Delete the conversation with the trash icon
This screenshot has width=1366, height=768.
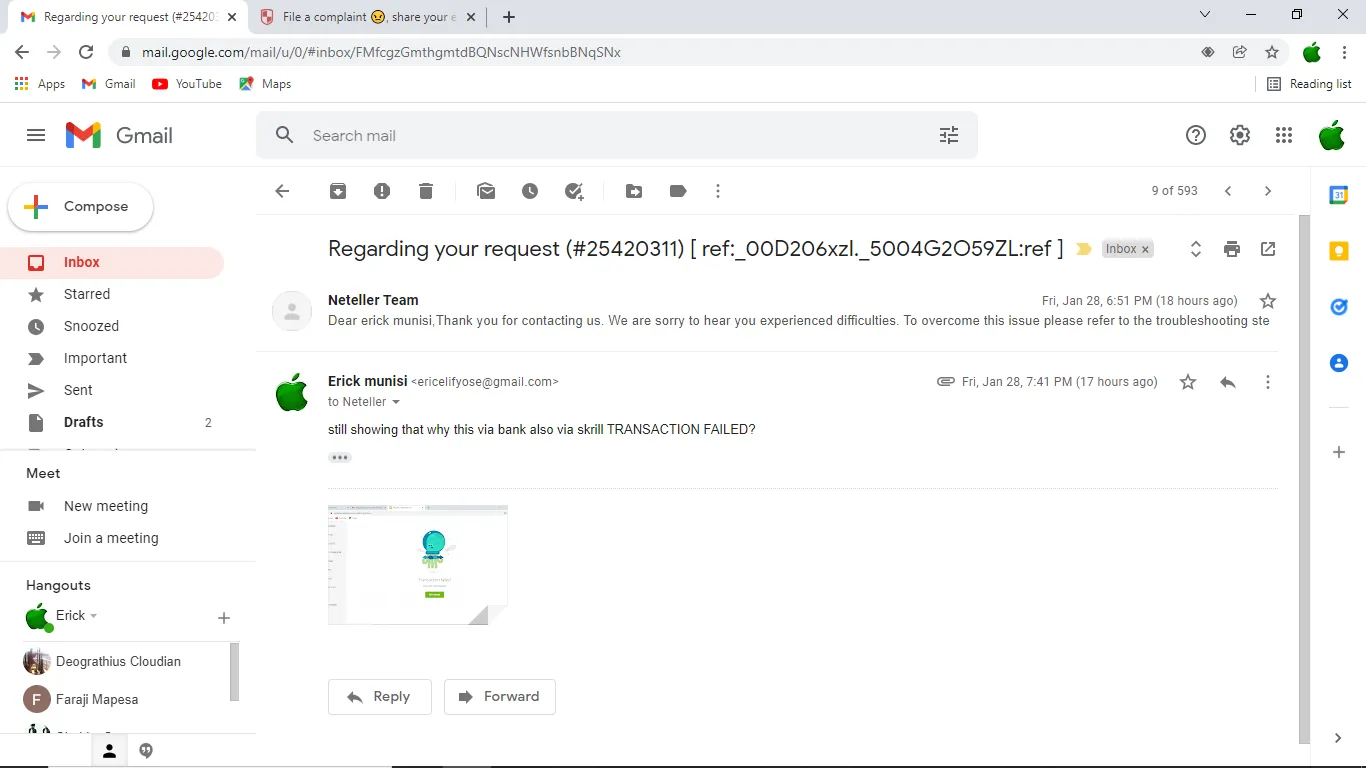(x=426, y=191)
